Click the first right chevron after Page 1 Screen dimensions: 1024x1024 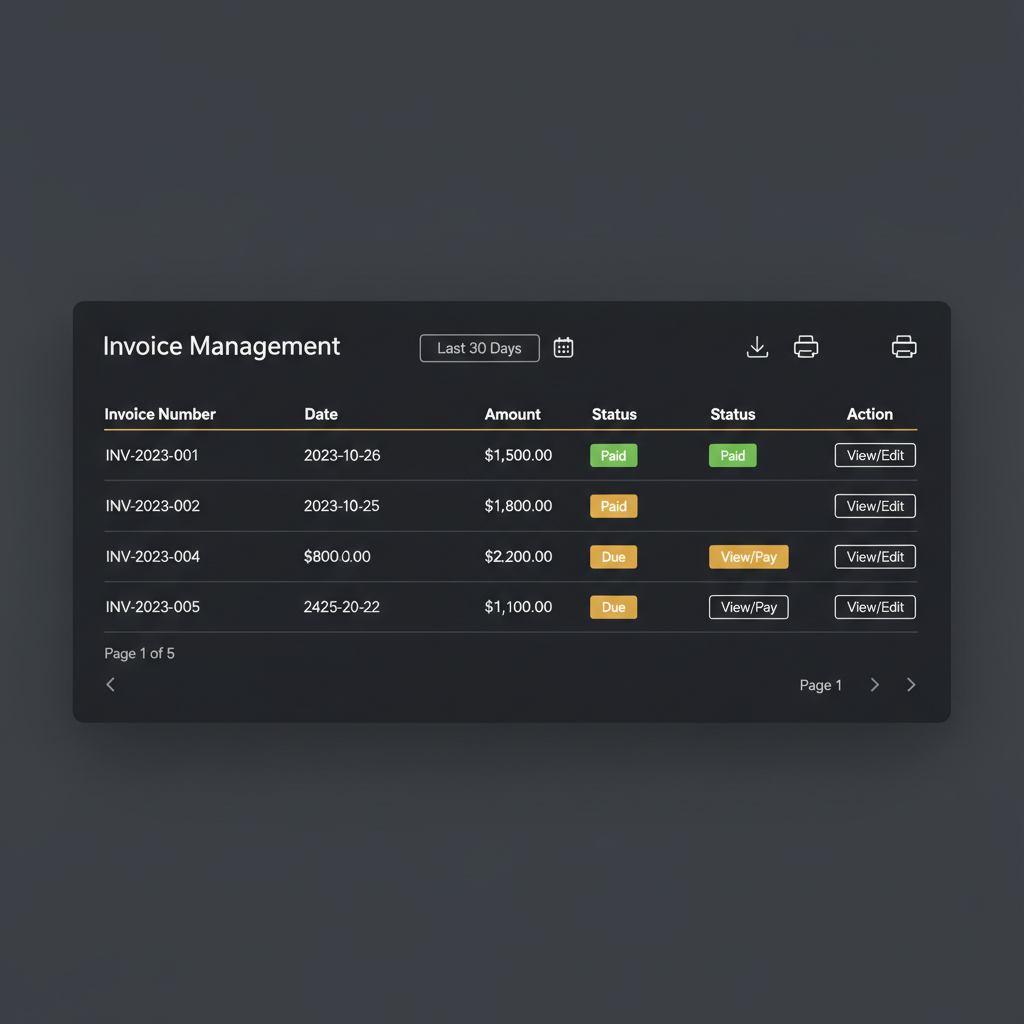pyautogui.click(x=874, y=684)
